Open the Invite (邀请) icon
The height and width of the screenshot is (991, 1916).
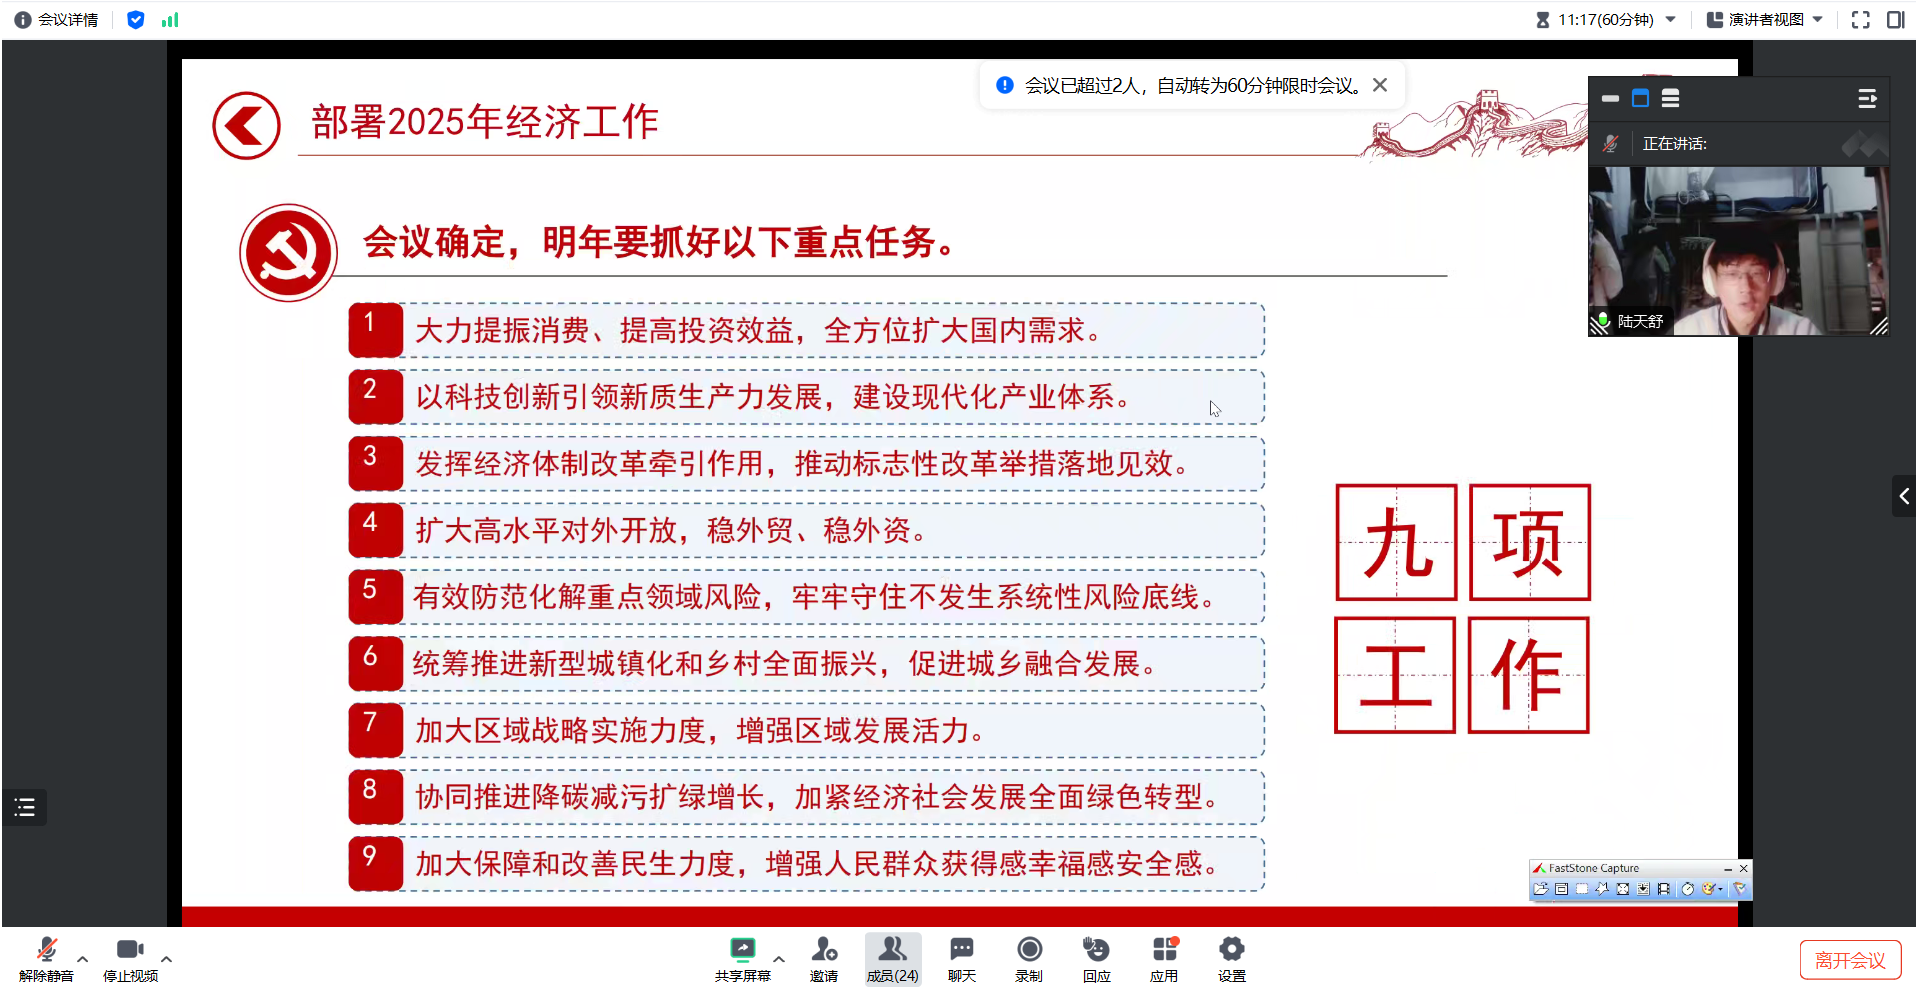(x=824, y=950)
